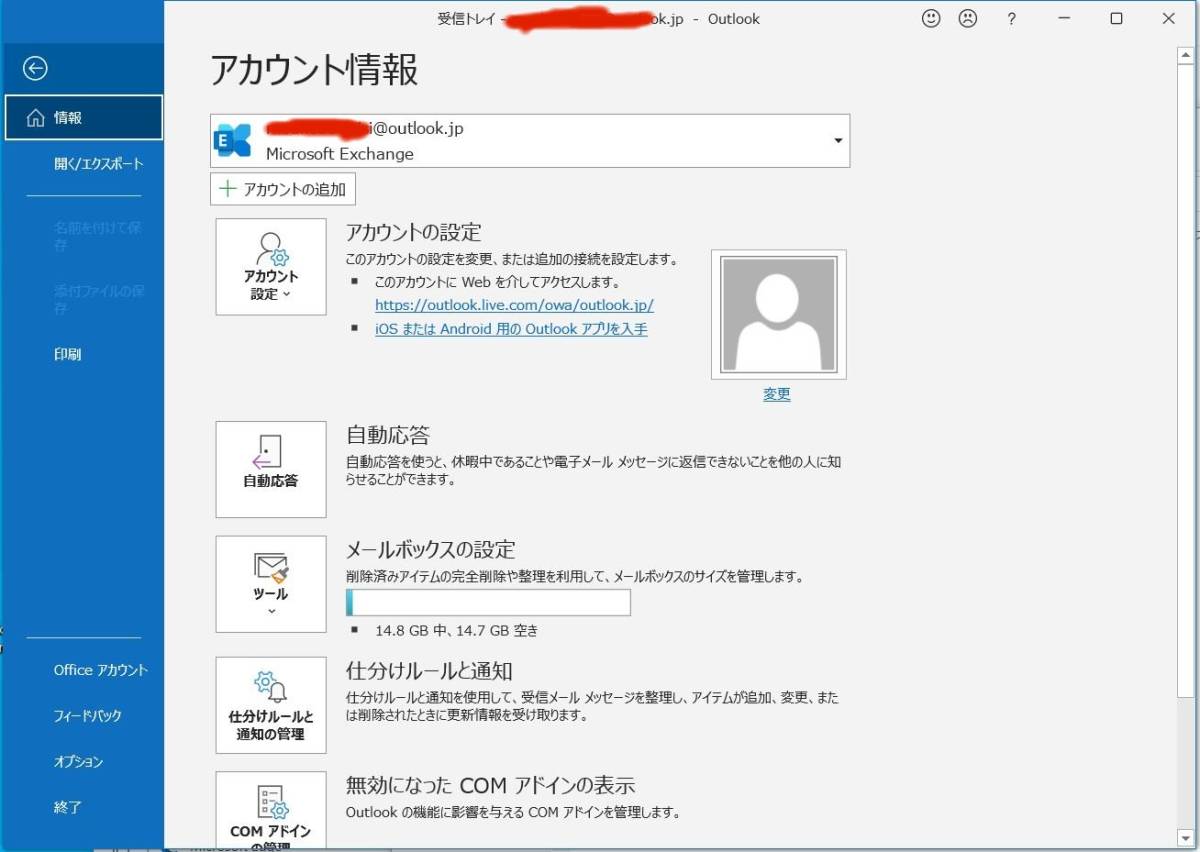1200x852 pixels.
Task: Expand the アカウント設定 dropdown button
Action: click(x=271, y=267)
